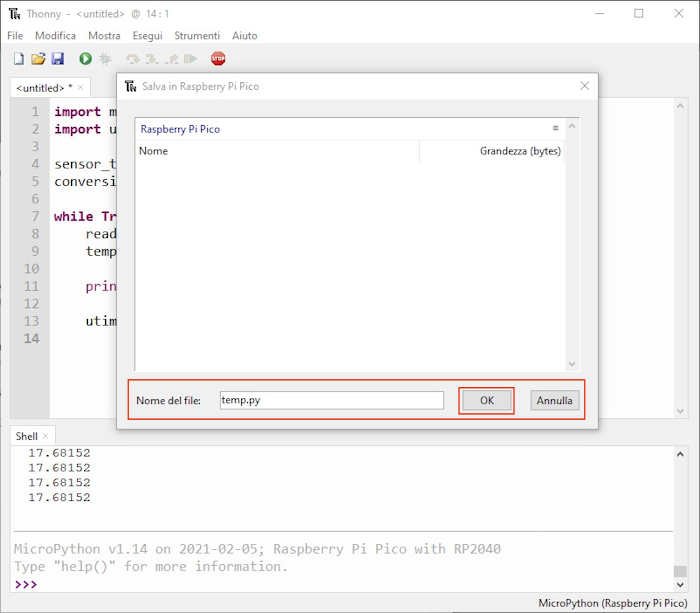Close the Shell panel tab
Screen dimensions: 700x613
pyautogui.click(x=46, y=436)
